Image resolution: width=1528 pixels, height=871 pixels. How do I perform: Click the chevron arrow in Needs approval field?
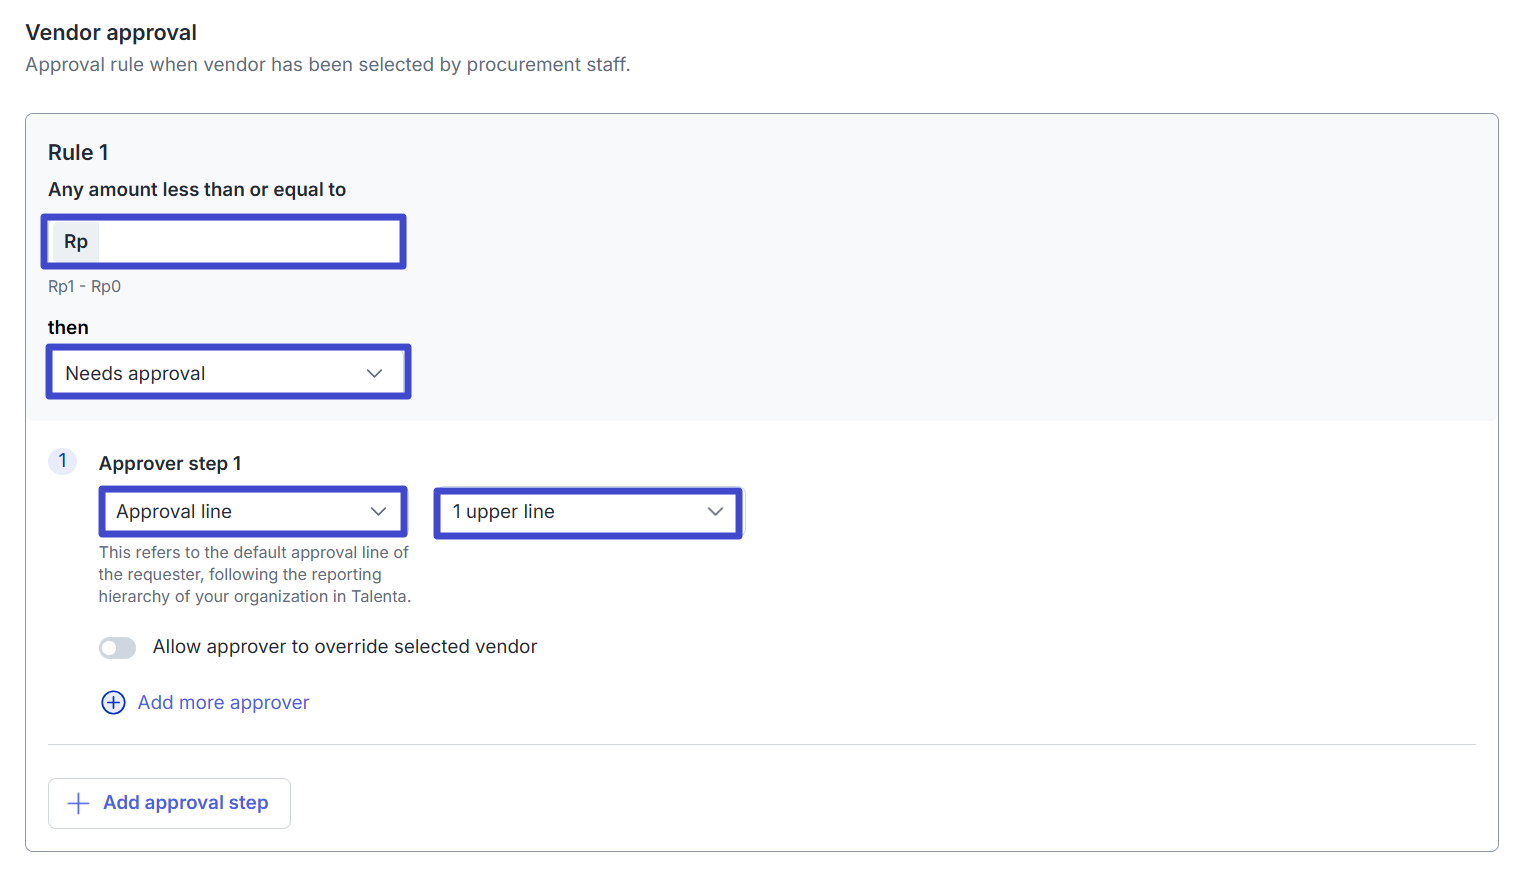(x=375, y=373)
